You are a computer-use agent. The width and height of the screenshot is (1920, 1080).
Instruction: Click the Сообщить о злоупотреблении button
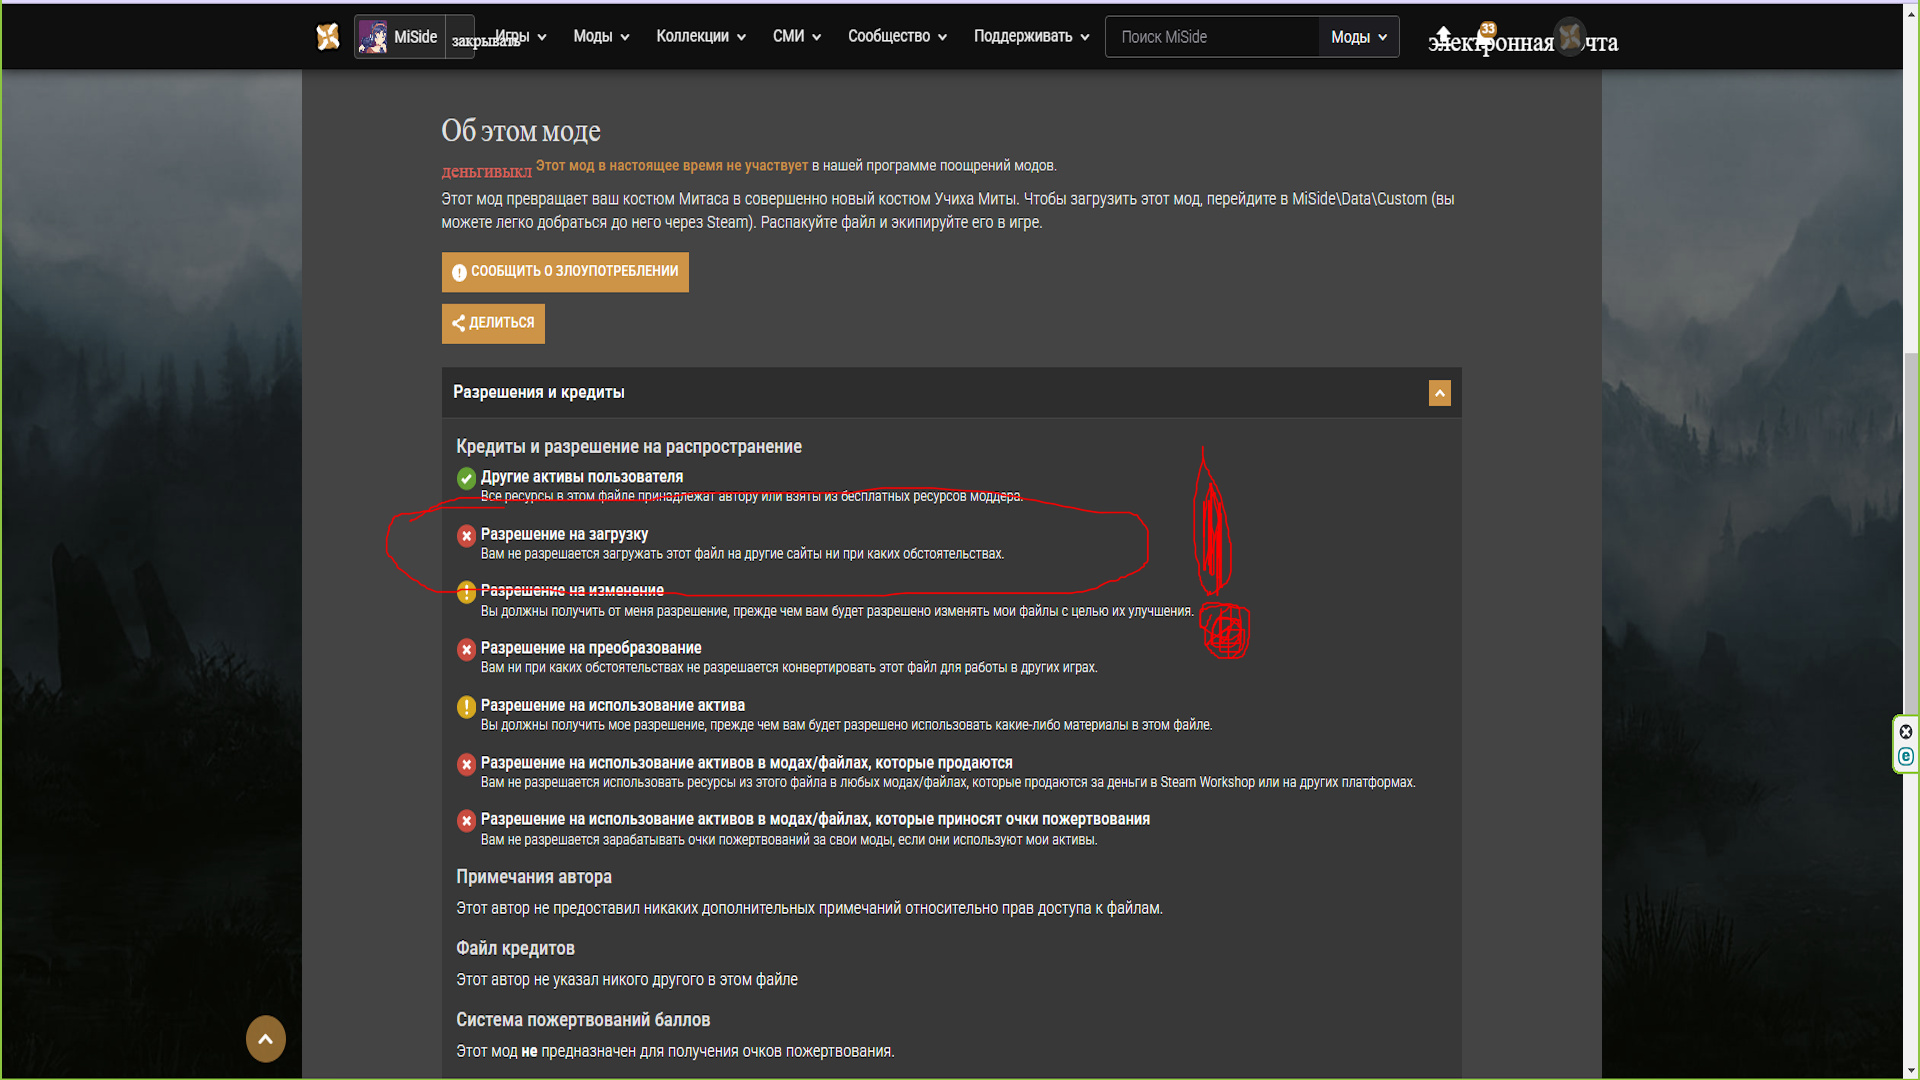click(x=565, y=272)
